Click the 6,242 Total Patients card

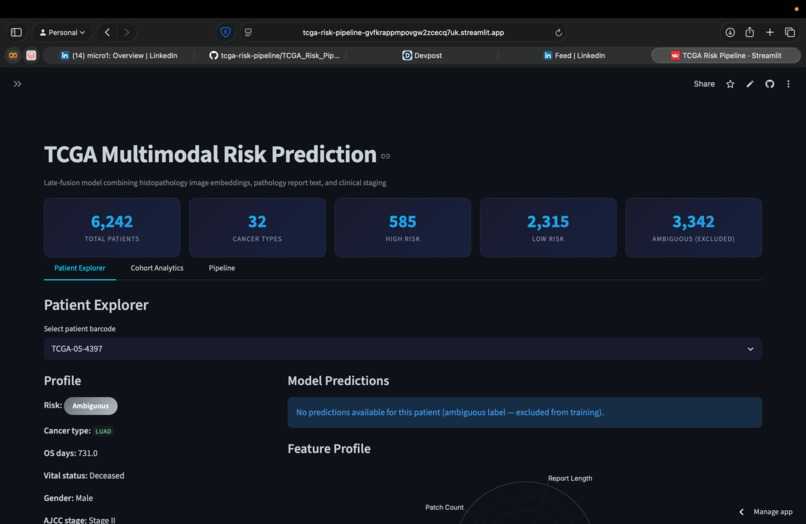coord(112,227)
